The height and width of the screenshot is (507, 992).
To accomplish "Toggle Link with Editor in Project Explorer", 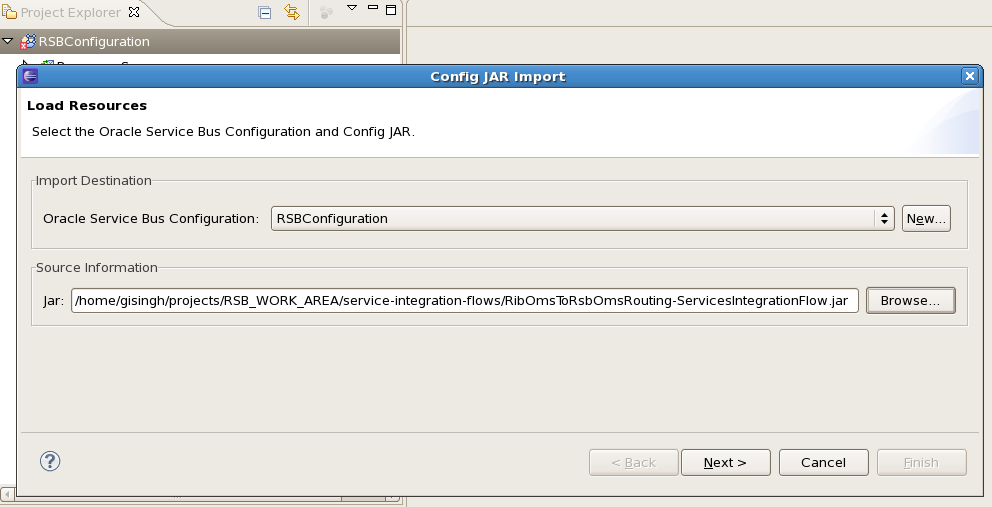I will pos(292,12).
